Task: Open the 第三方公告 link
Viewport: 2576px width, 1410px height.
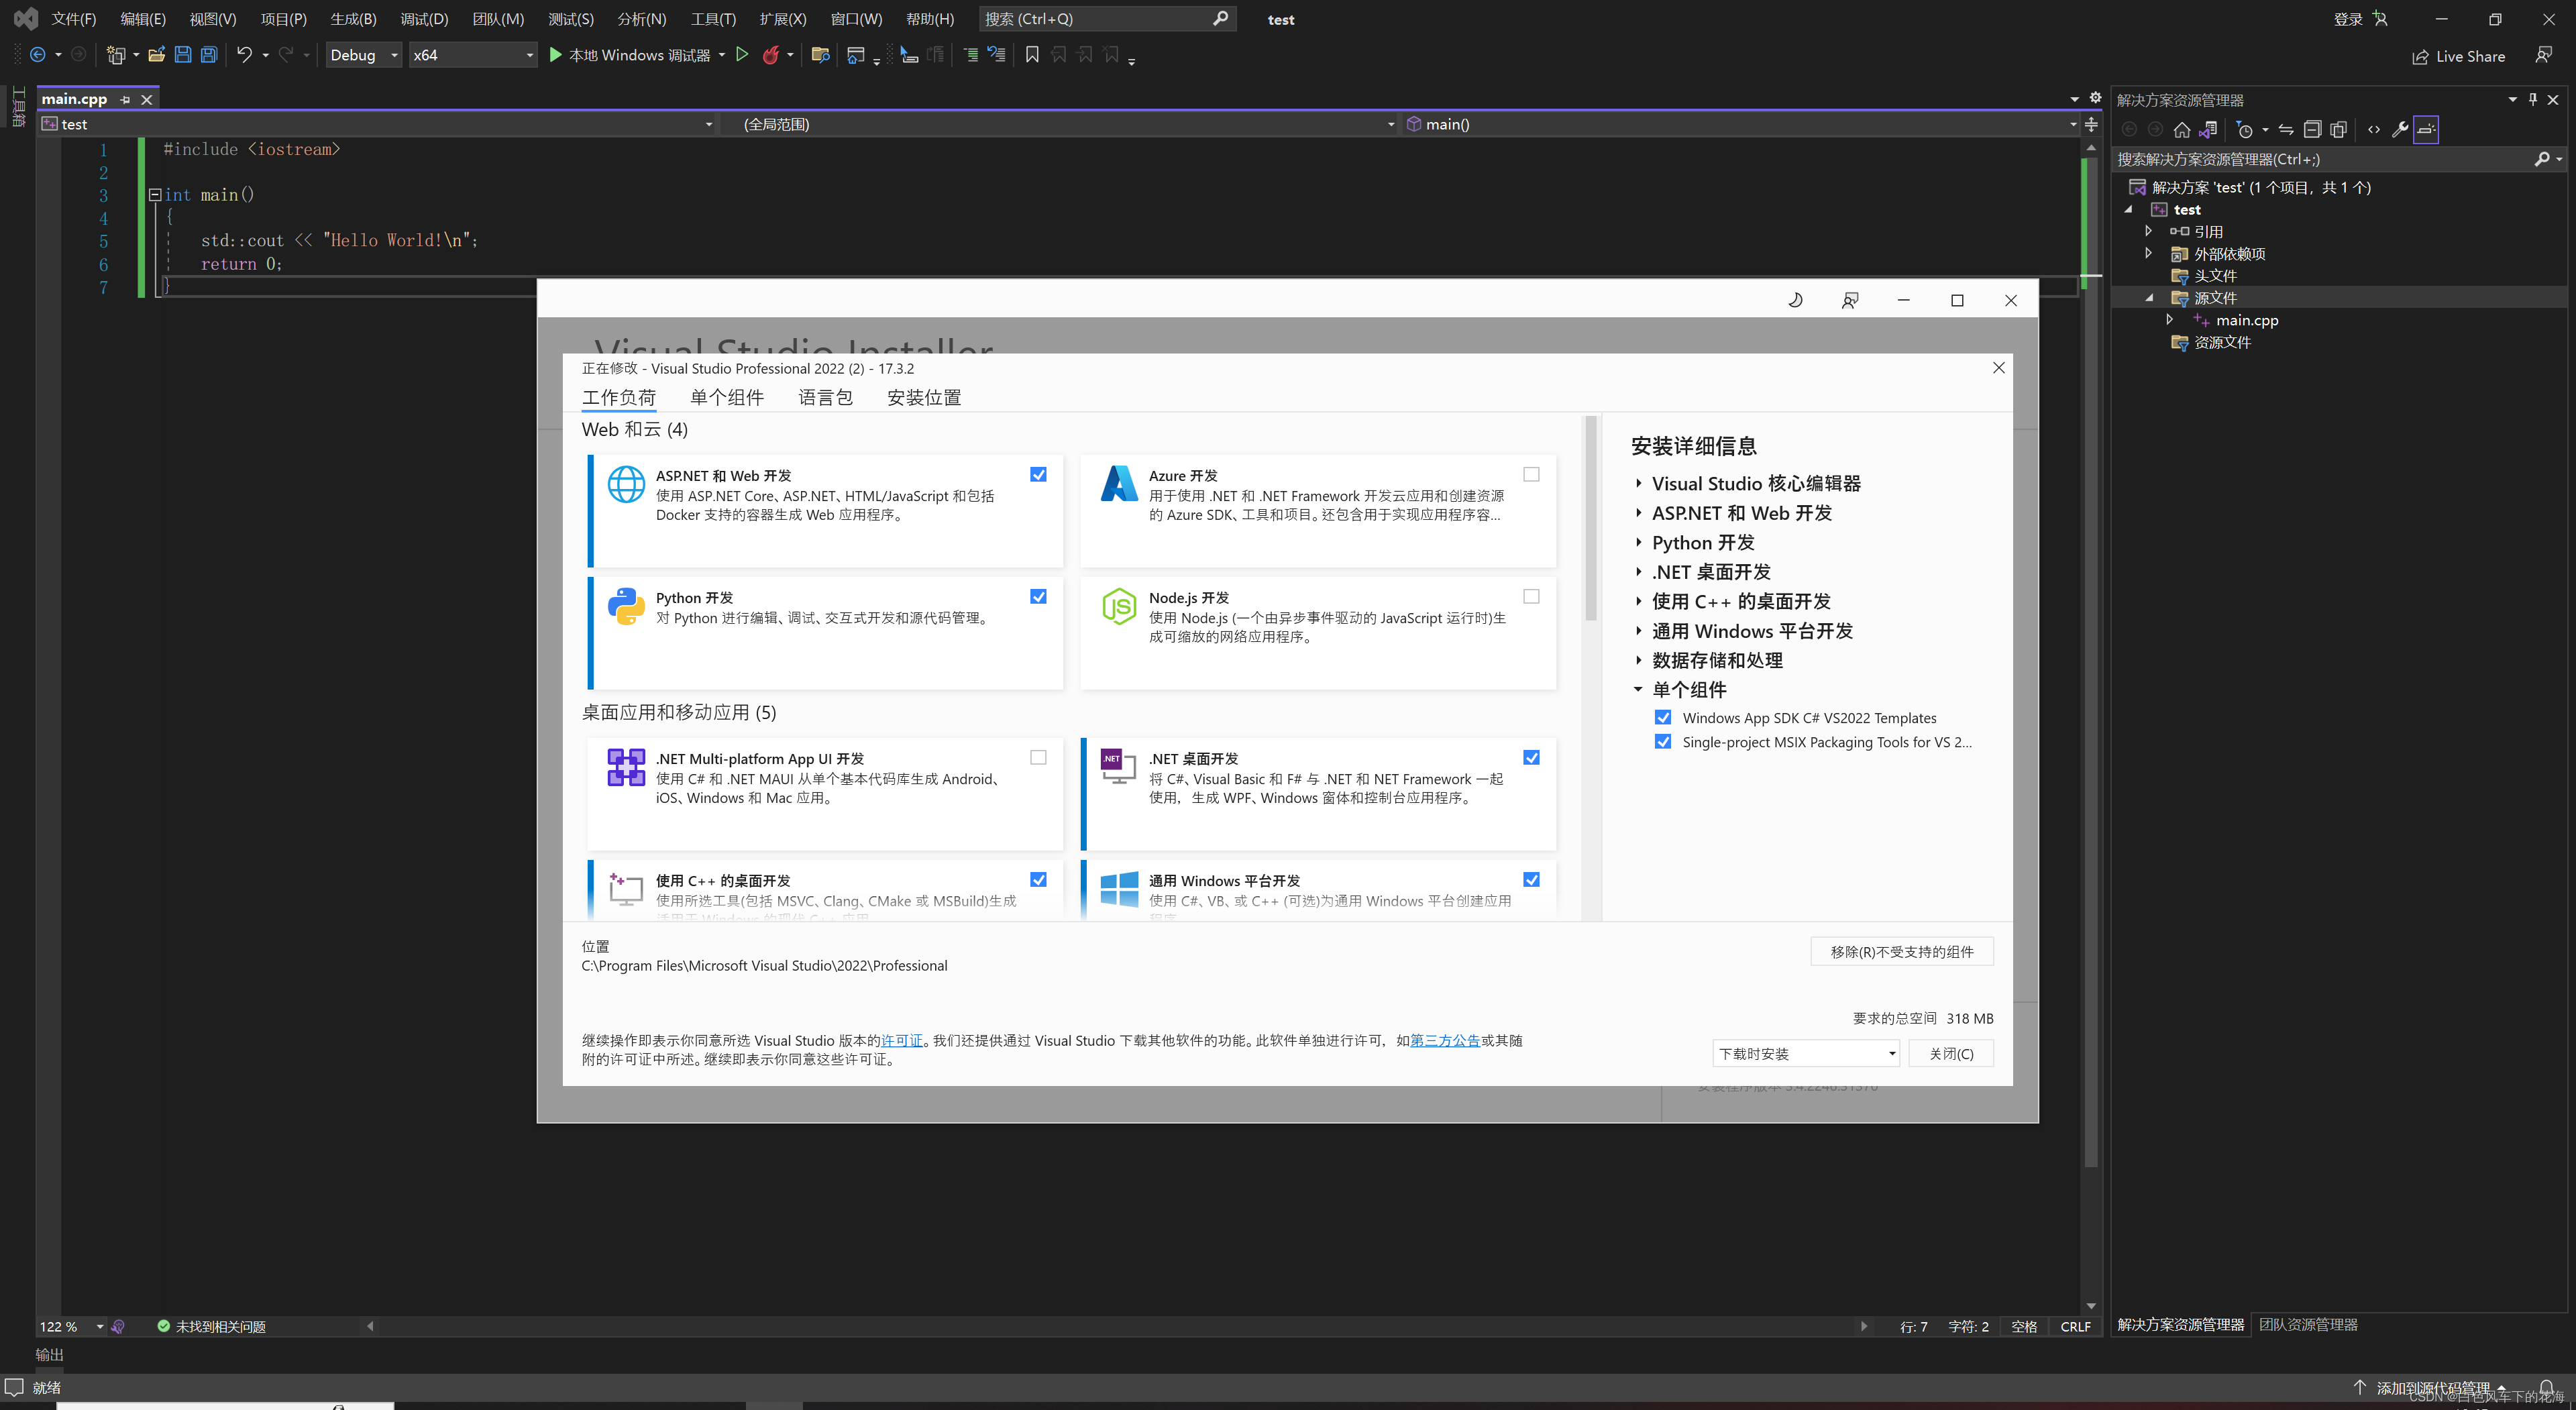Action: (x=1444, y=1040)
